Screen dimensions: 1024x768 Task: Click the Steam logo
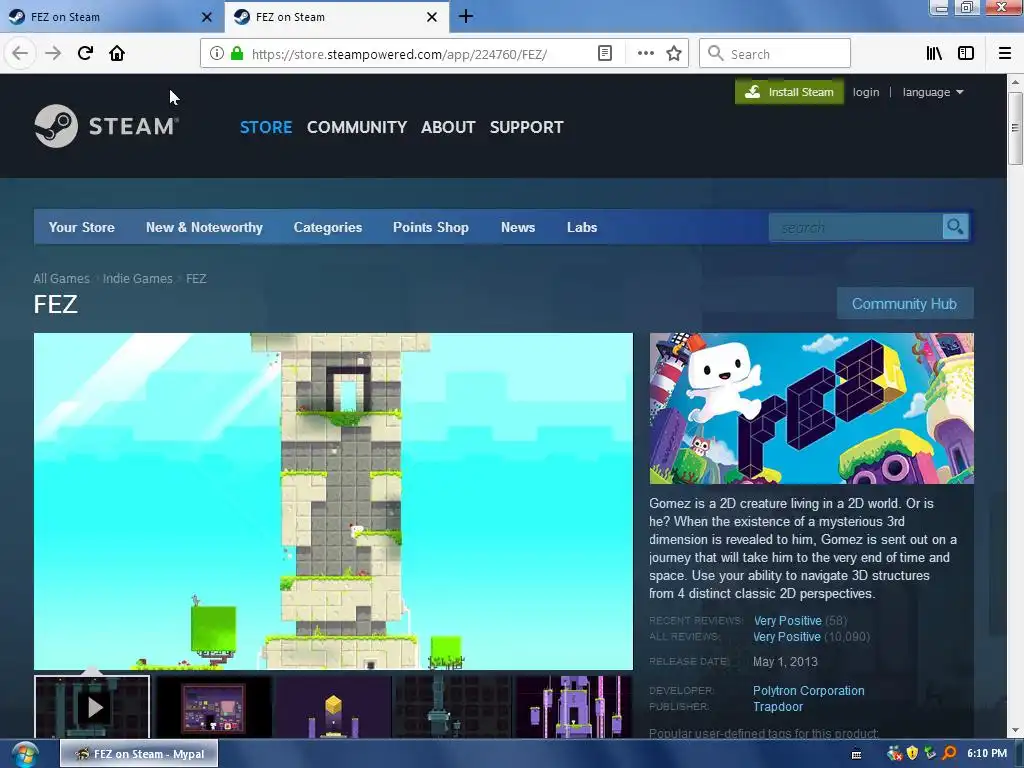(107, 126)
